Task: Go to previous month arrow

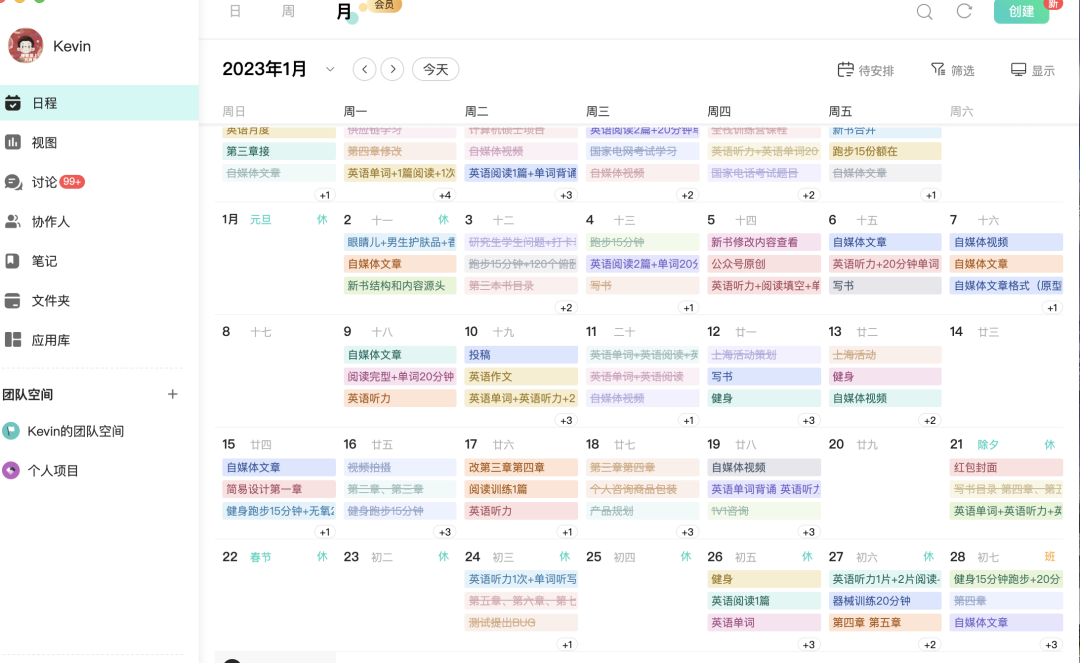Action: point(364,69)
